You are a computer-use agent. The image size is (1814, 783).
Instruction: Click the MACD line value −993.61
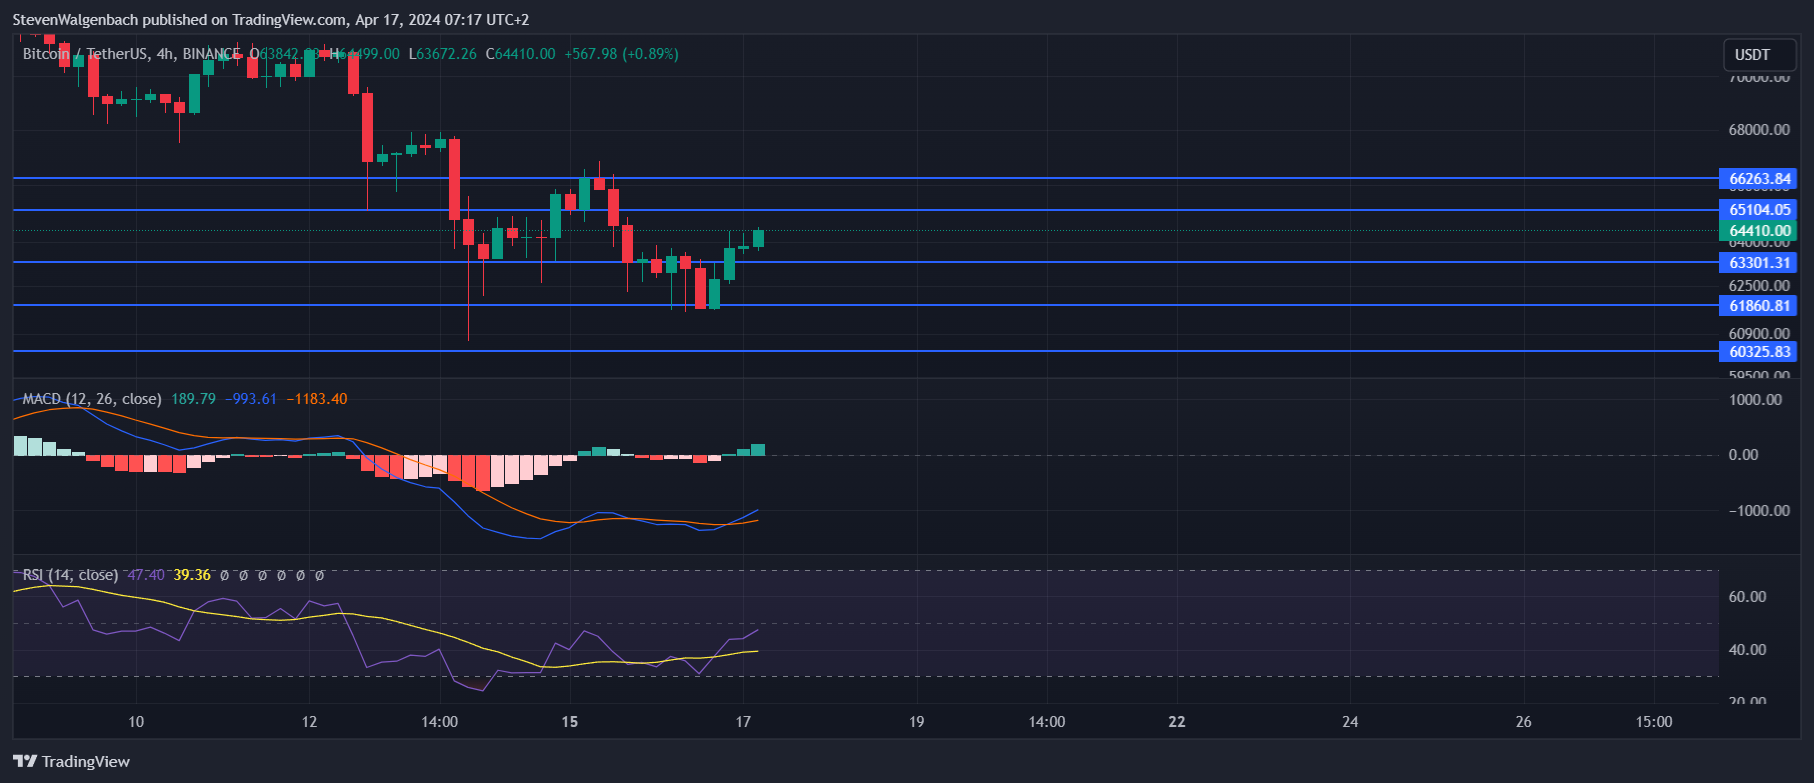coord(251,399)
